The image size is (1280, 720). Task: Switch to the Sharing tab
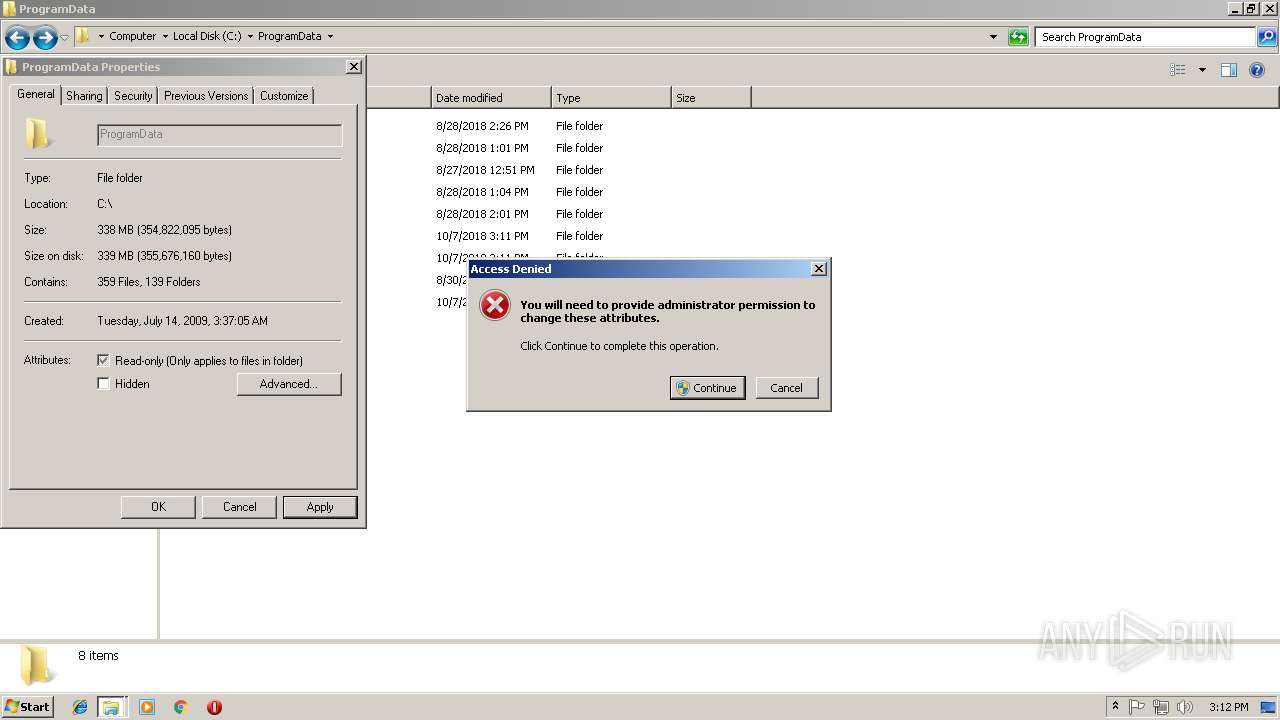84,96
